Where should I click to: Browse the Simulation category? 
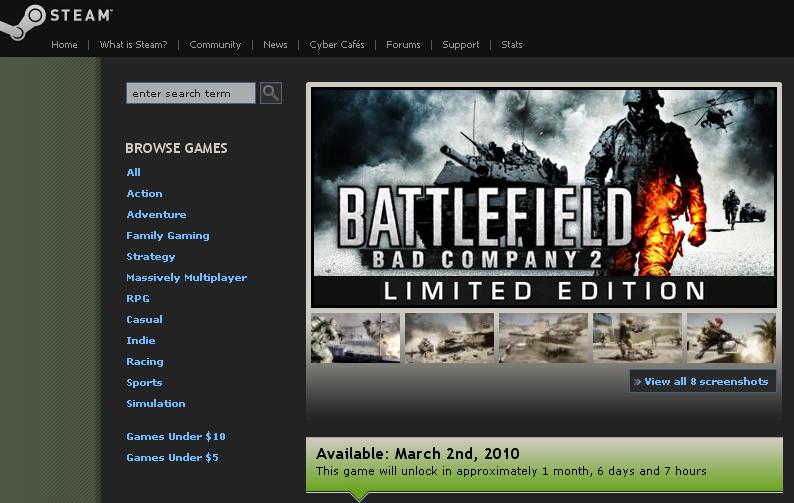156,404
